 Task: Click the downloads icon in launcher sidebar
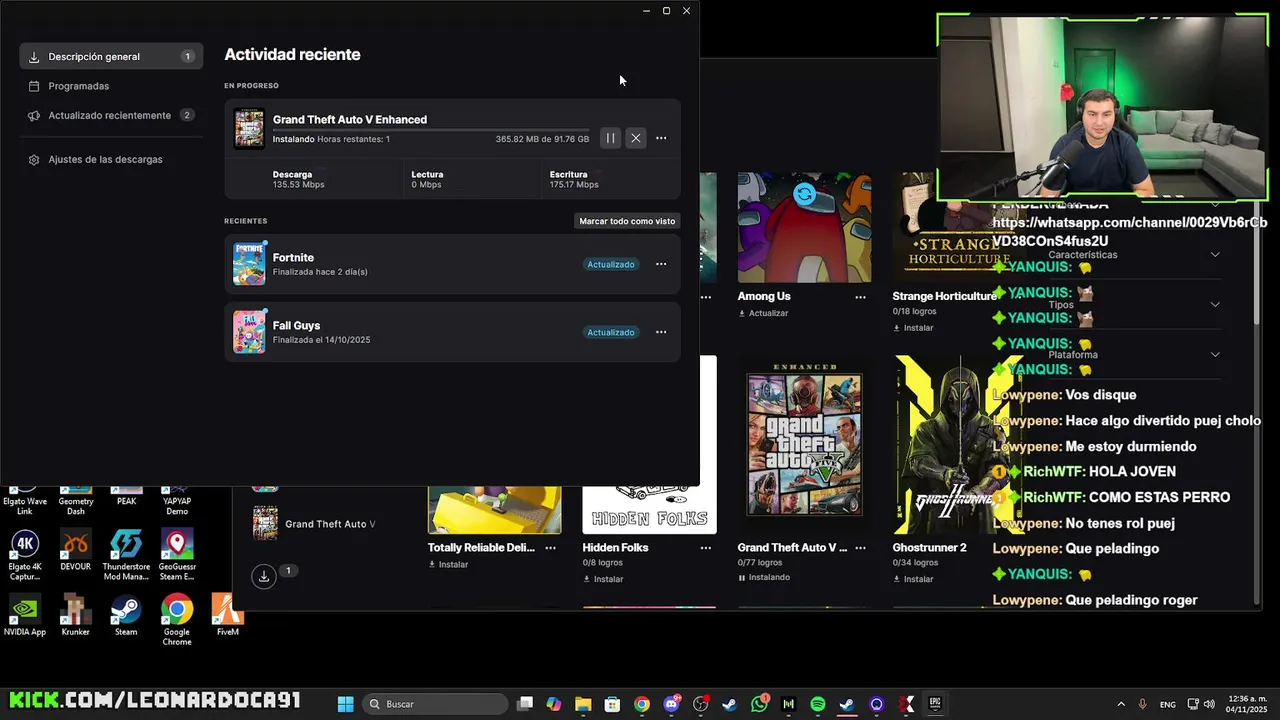263,576
